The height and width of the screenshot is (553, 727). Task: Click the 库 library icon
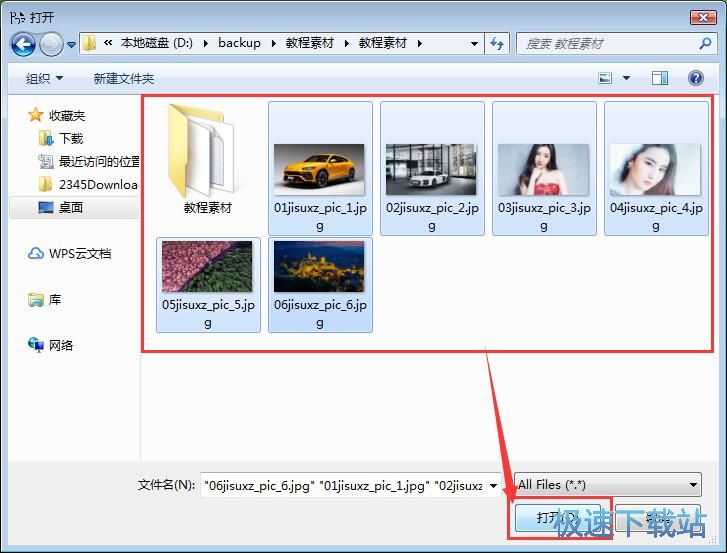[36, 300]
